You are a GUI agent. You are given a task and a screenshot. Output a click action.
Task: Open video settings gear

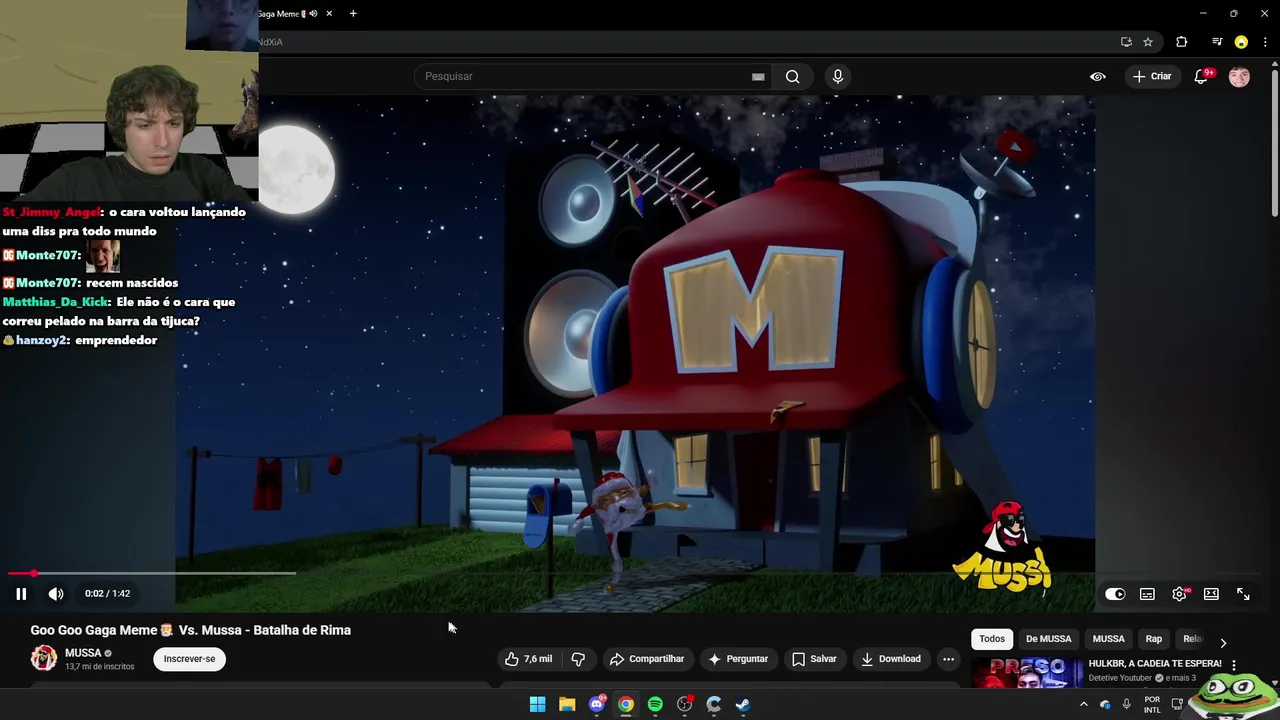coord(1180,594)
